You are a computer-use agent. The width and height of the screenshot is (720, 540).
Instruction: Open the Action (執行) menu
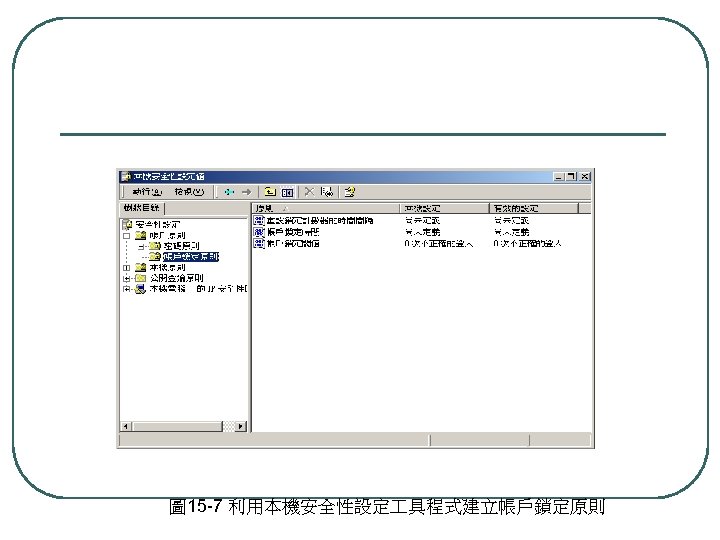pos(147,192)
